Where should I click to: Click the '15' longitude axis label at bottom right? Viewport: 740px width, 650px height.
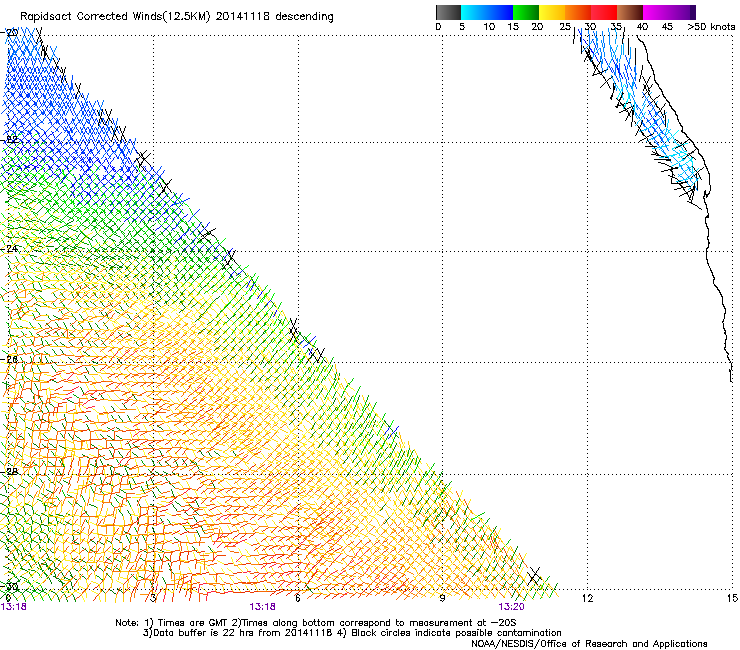click(x=732, y=599)
